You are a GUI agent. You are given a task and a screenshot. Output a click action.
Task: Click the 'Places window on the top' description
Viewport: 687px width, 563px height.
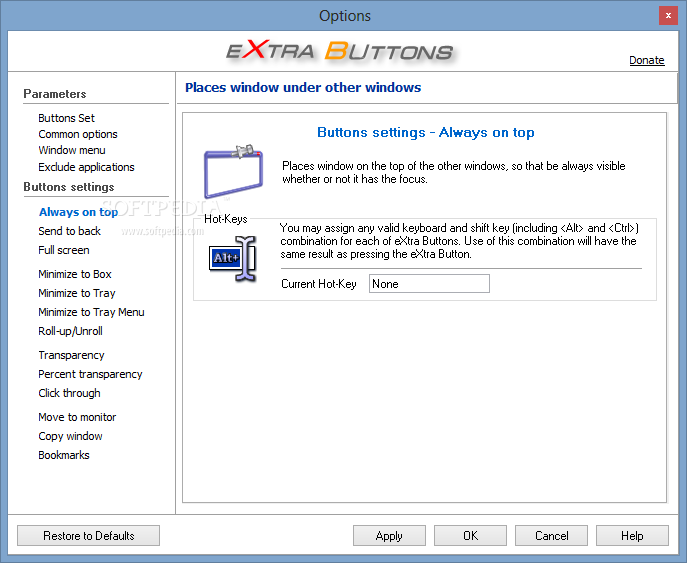pyautogui.click(x=453, y=173)
